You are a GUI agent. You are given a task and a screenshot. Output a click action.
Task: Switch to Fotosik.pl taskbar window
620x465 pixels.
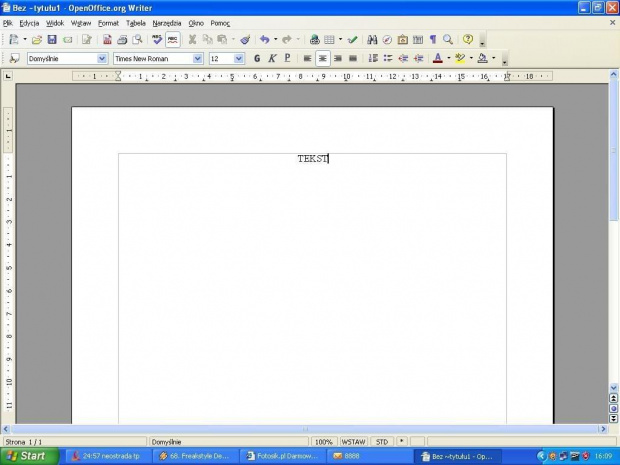(x=282, y=456)
